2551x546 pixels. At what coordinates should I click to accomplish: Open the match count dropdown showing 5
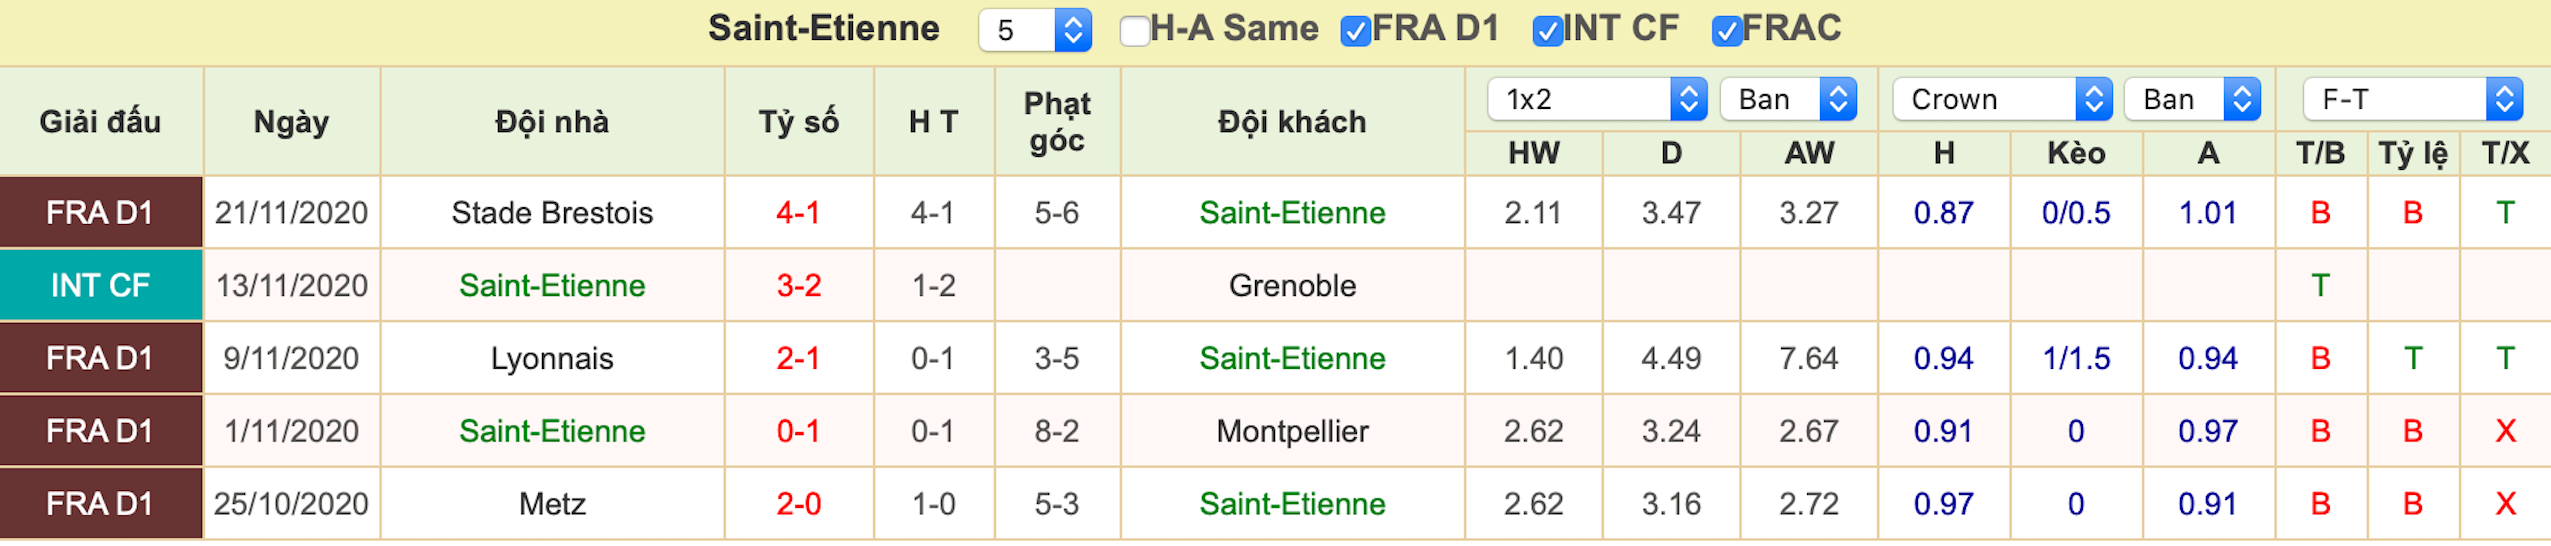point(1035,30)
